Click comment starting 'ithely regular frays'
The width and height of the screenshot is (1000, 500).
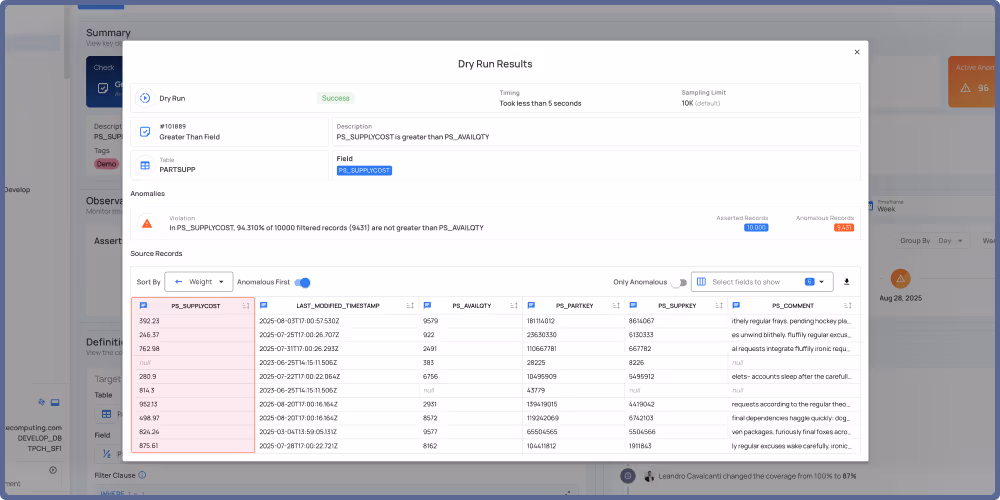tap(791, 321)
